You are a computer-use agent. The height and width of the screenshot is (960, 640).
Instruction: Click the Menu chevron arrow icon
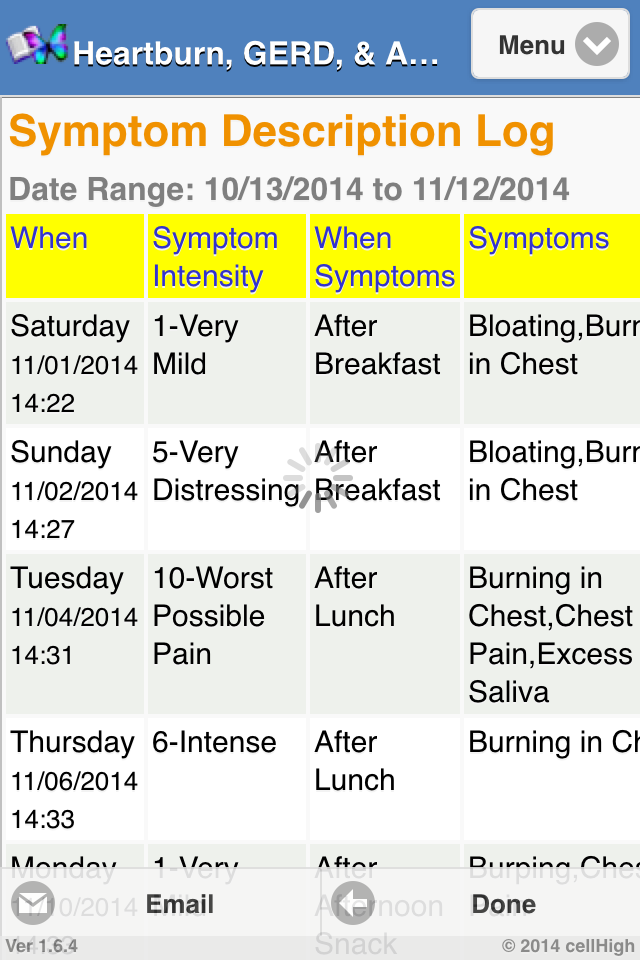[597, 45]
